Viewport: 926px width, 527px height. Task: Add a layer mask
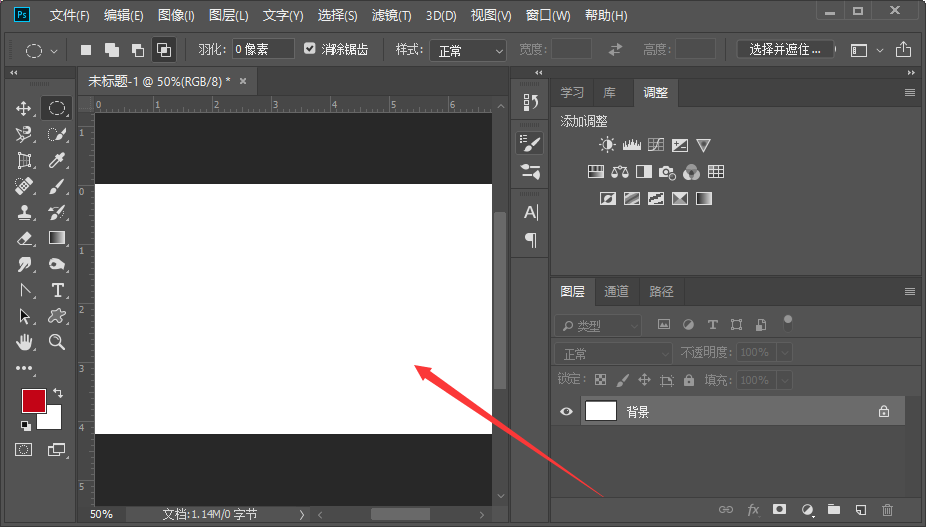(780, 509)
